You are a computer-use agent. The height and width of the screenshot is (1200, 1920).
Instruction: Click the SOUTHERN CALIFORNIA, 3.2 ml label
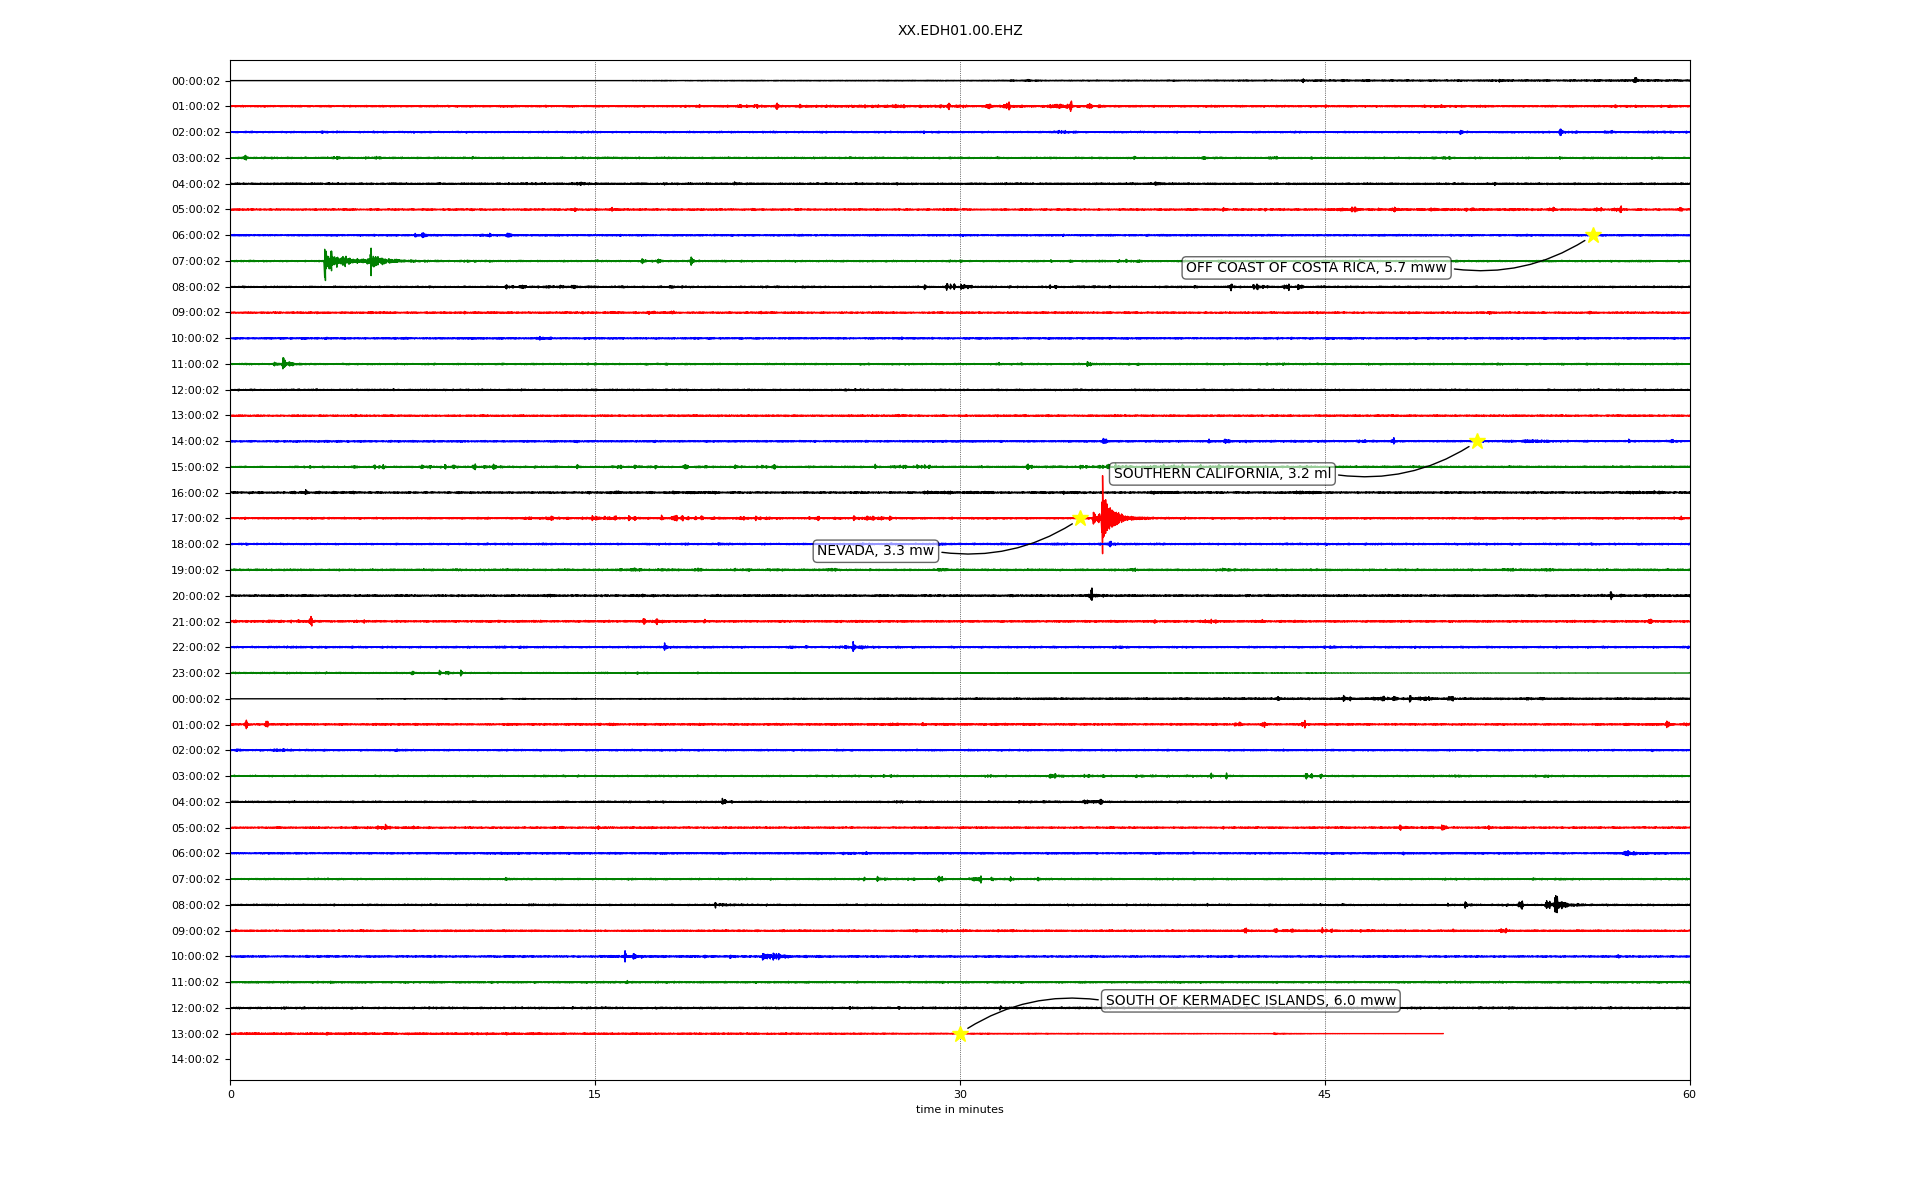pyautogui.click(x=1222, y=474)
